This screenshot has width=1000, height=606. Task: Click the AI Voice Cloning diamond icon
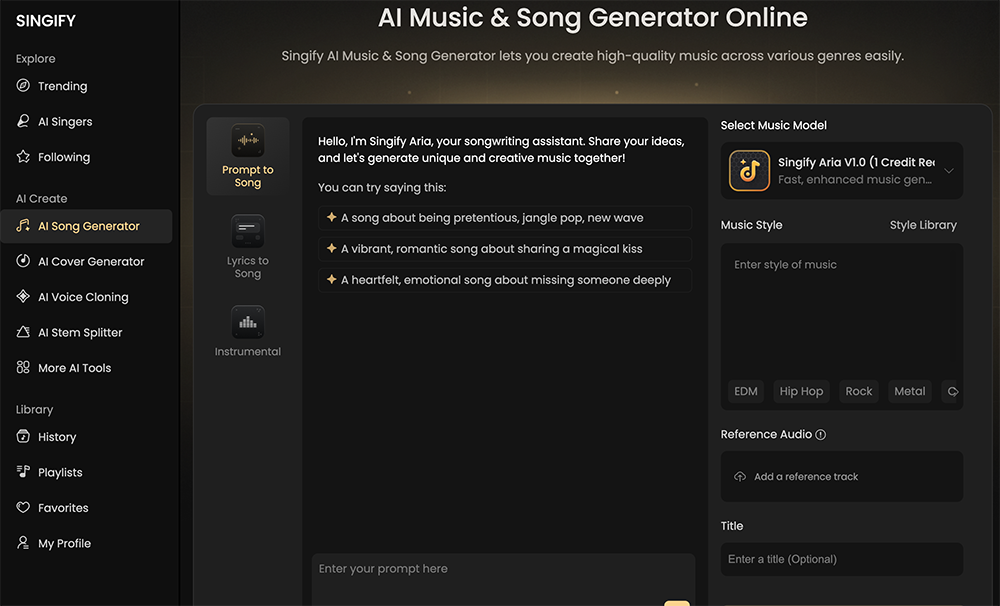tap(23, 297)
